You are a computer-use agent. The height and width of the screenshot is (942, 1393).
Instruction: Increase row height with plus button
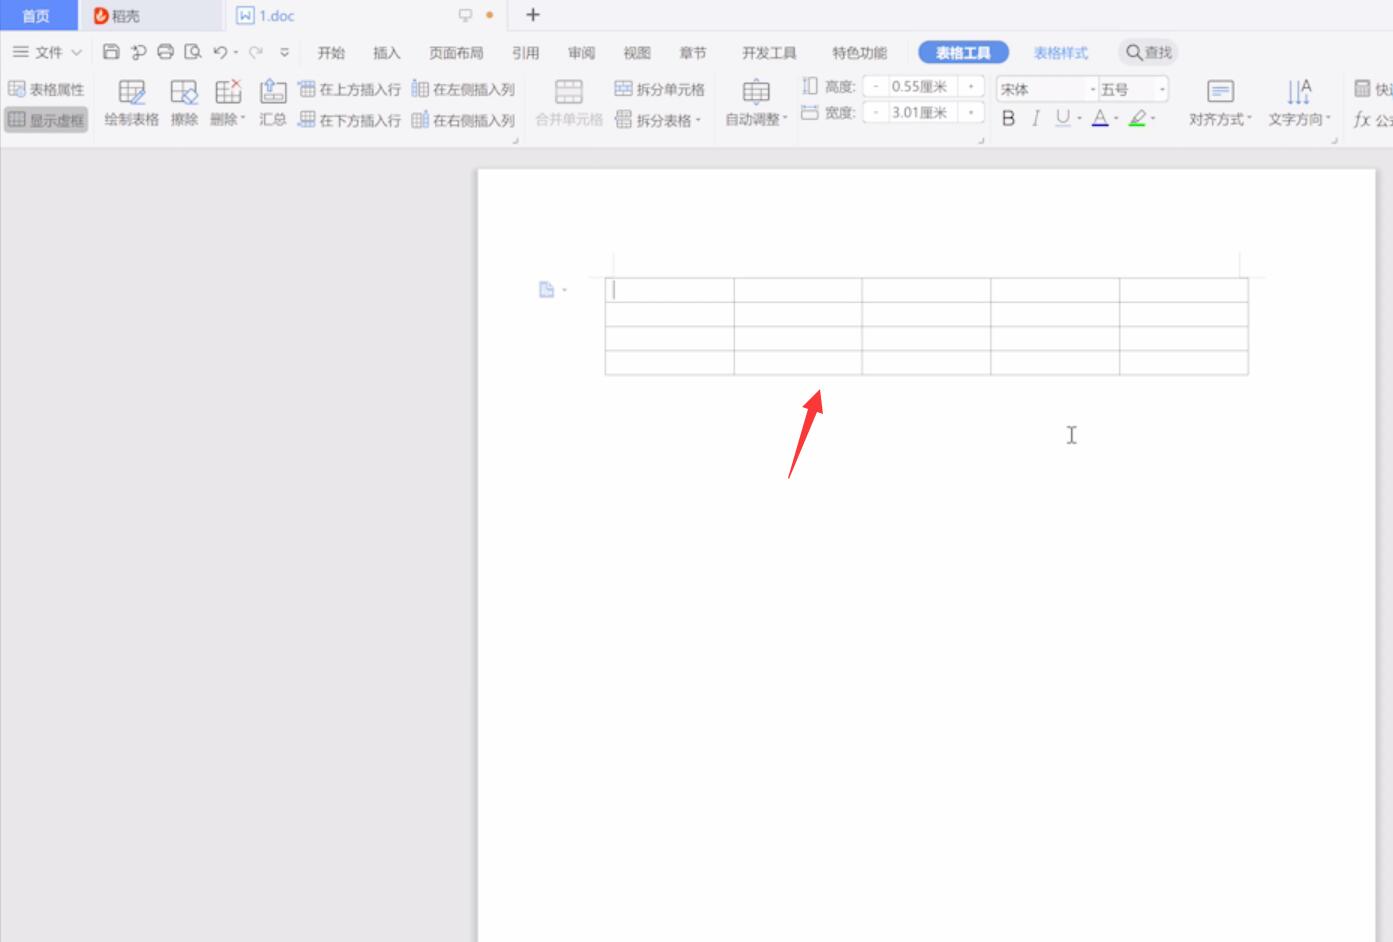[x=971, y=87]
